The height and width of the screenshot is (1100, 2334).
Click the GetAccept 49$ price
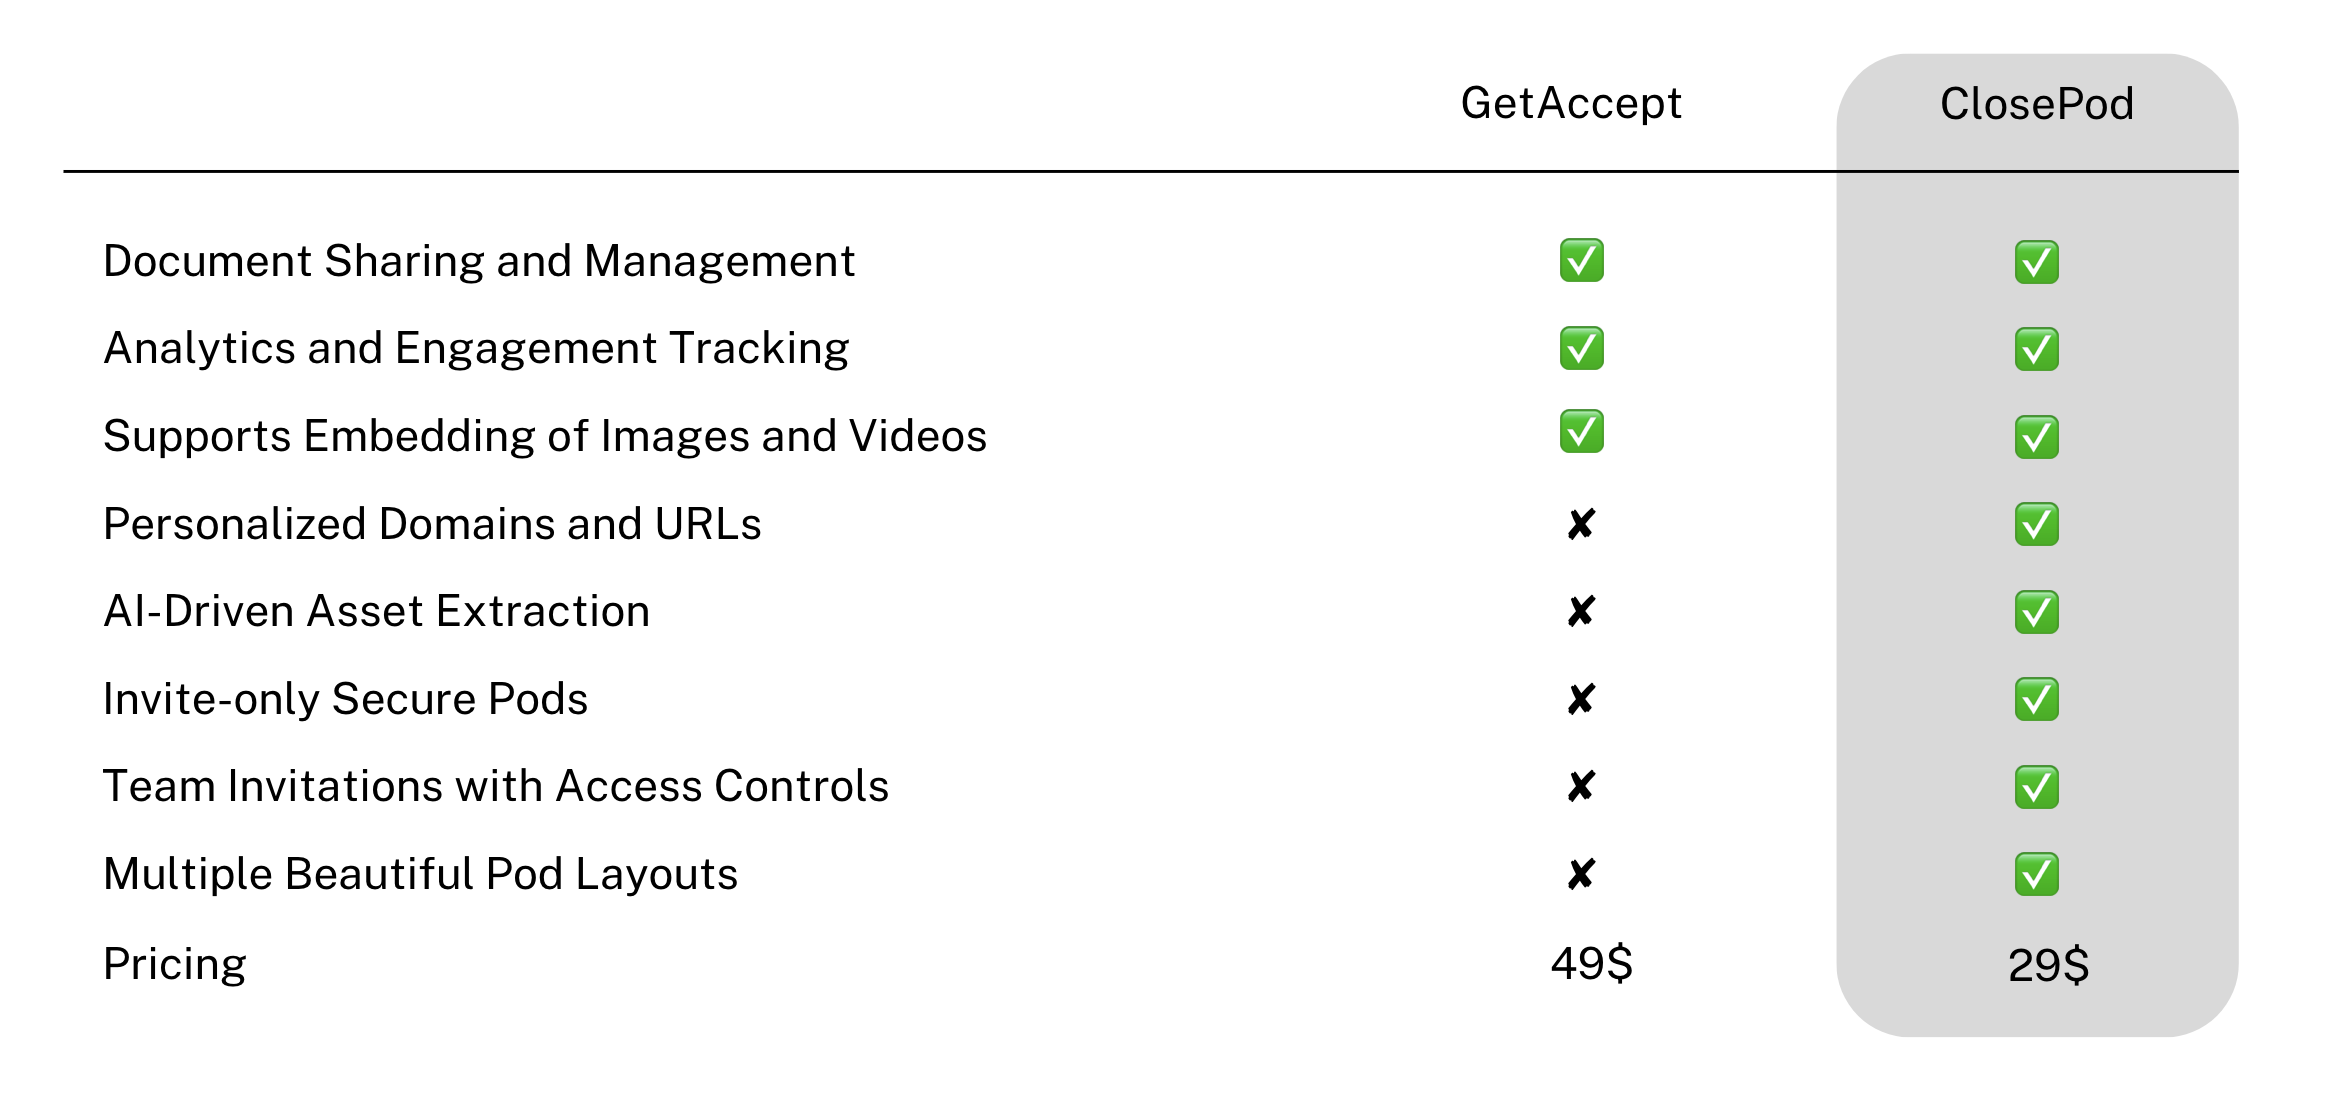(1591, 964)
